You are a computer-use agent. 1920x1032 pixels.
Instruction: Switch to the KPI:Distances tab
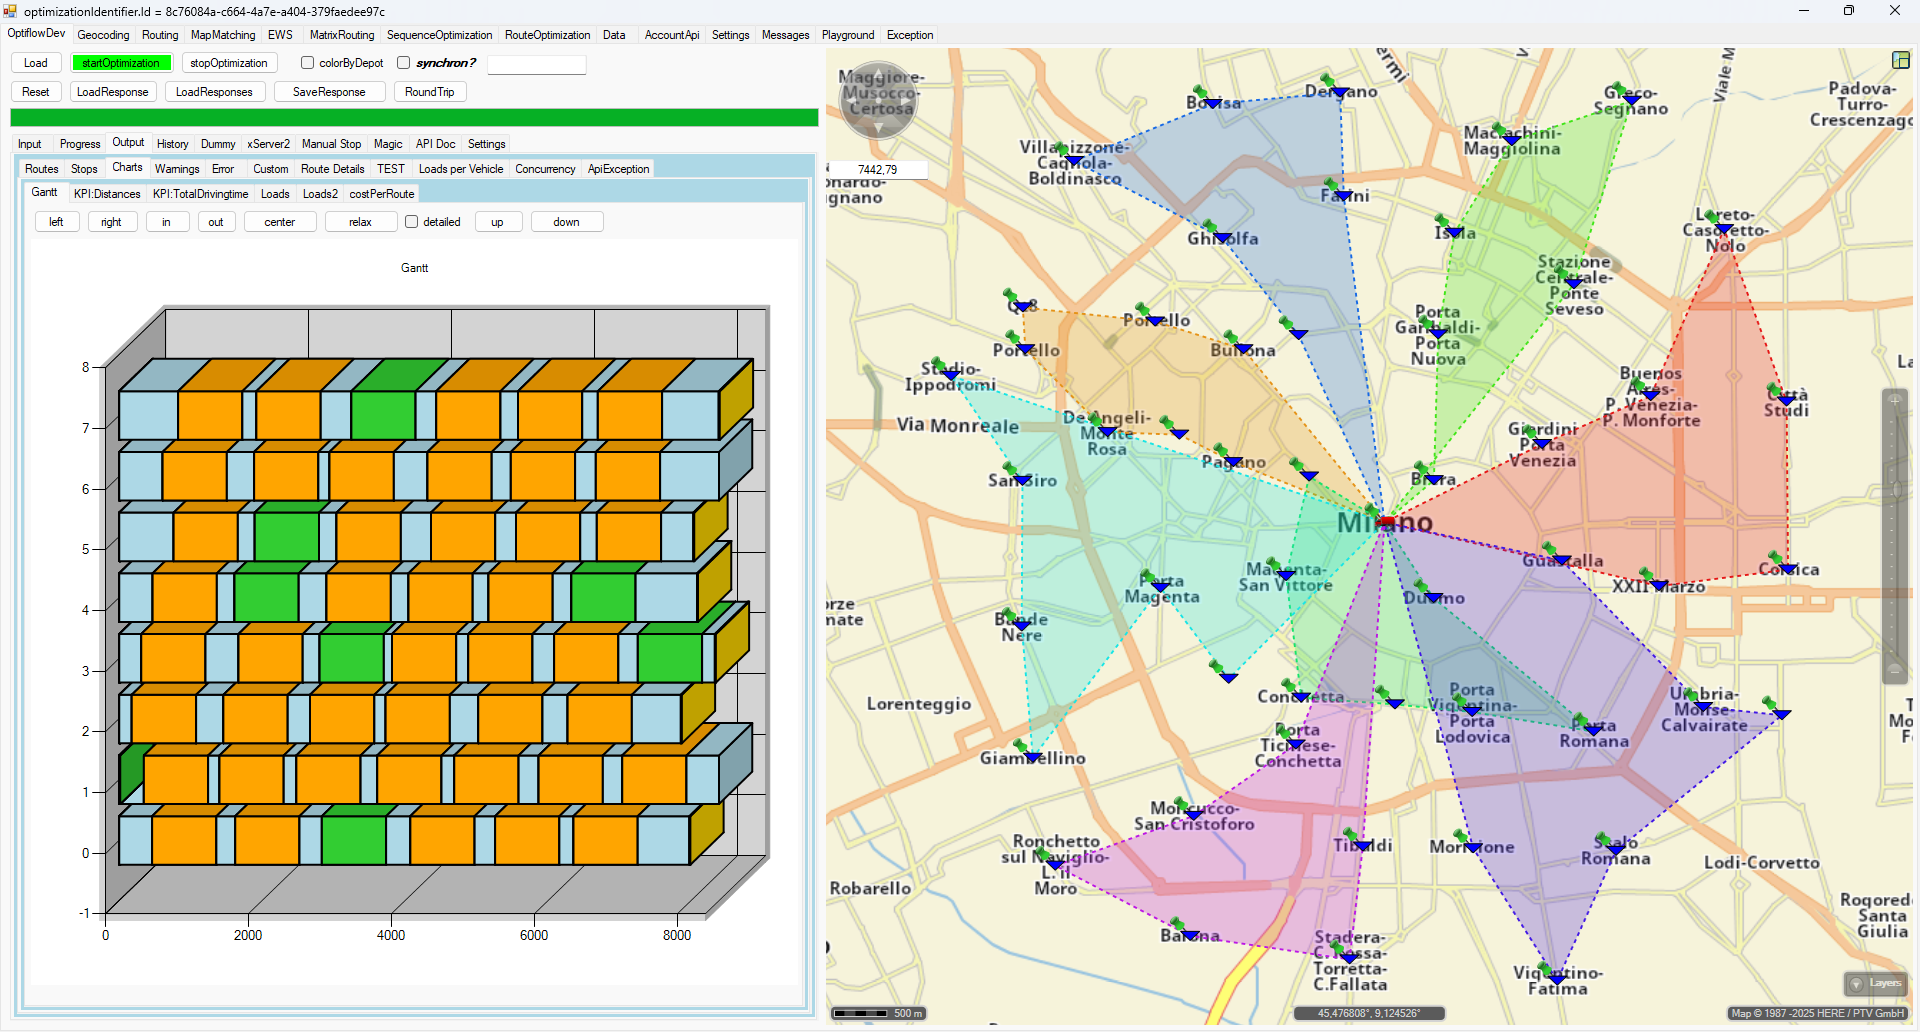107,194
